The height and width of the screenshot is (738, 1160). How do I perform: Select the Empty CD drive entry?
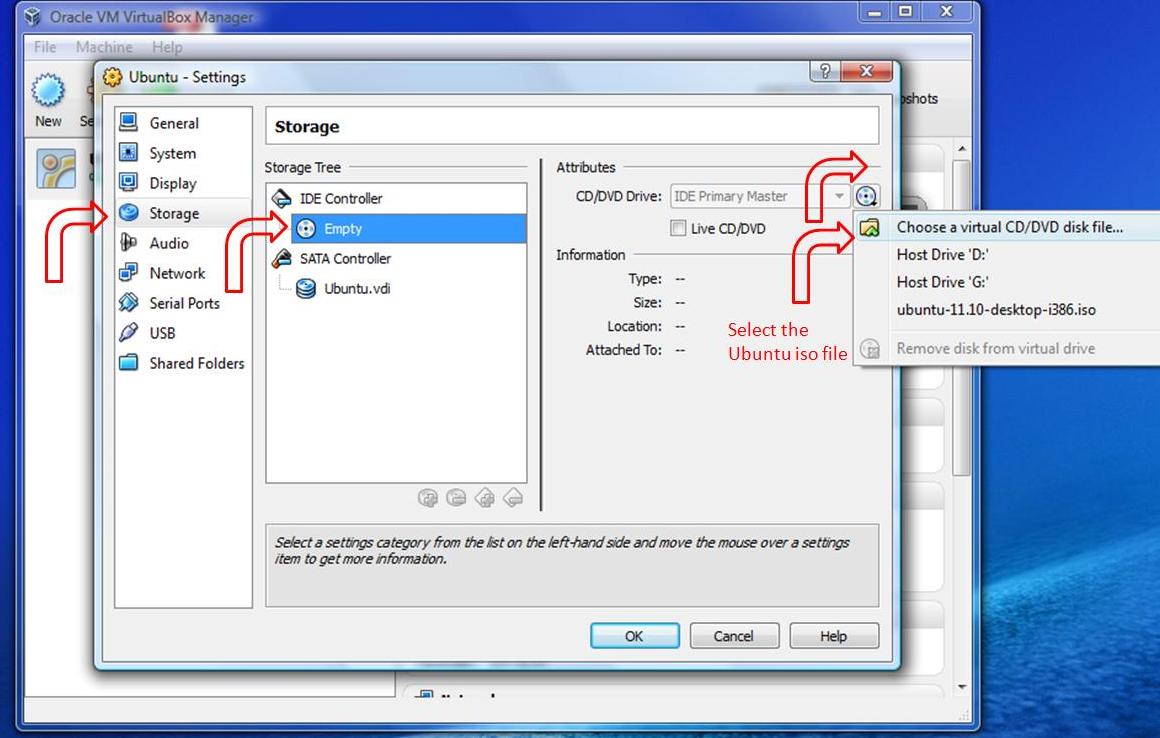coord(408,228)
